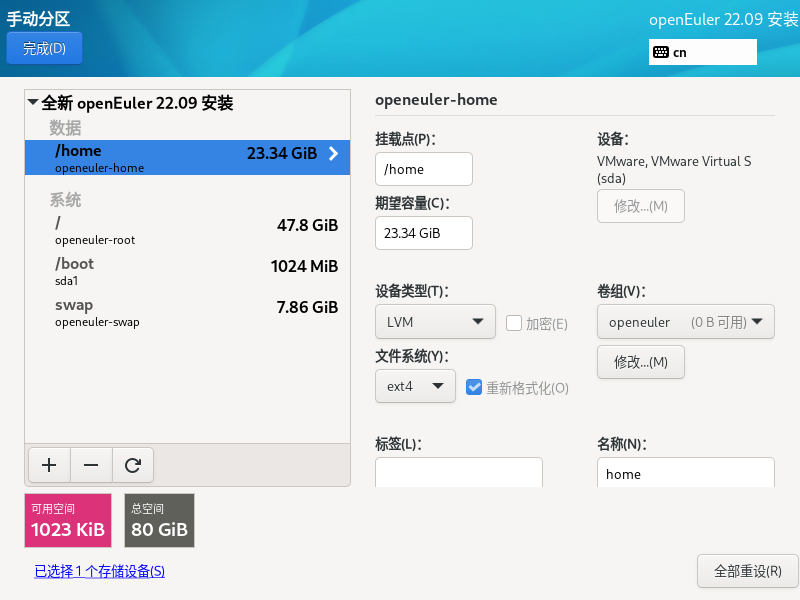
Task: Click the 修改...(M) button under 卷组
Action: pyautogui.click(x=641, y=362)
